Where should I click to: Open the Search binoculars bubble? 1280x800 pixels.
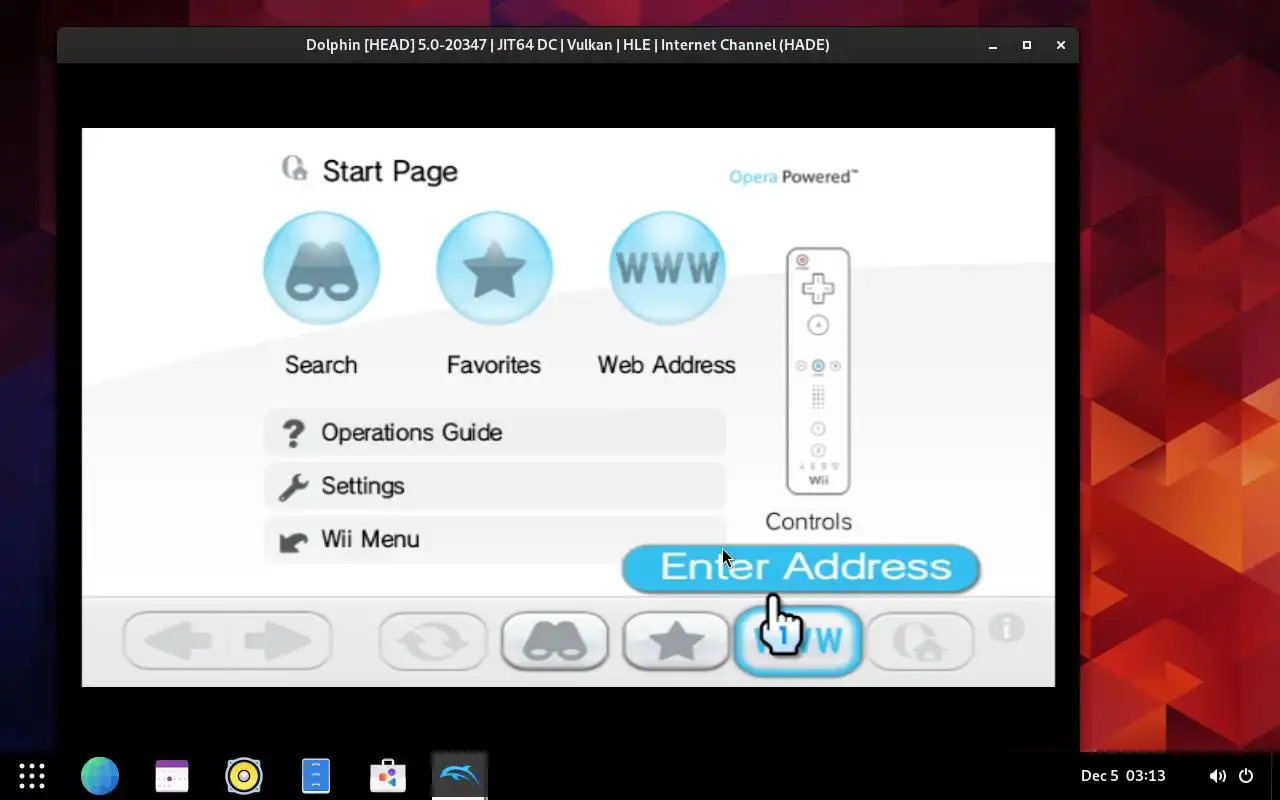[321, 268]
